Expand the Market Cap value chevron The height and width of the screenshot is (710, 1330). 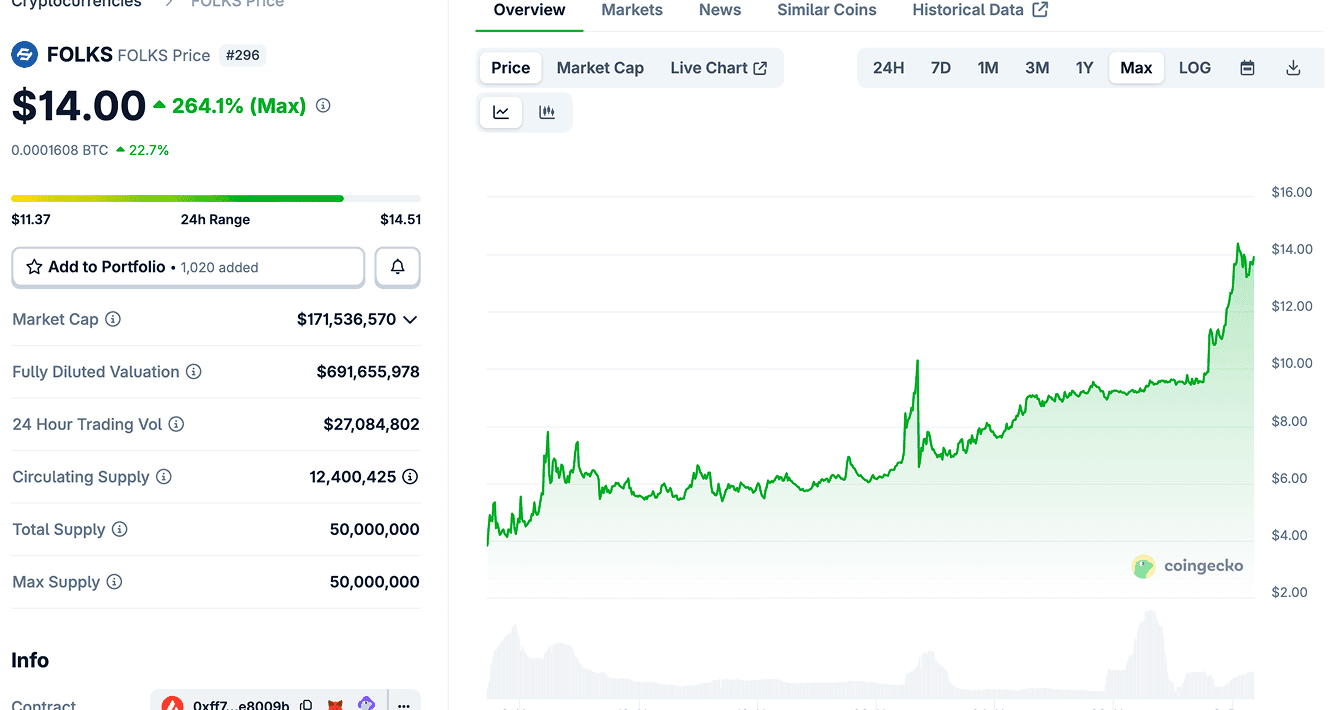point(409,319)
